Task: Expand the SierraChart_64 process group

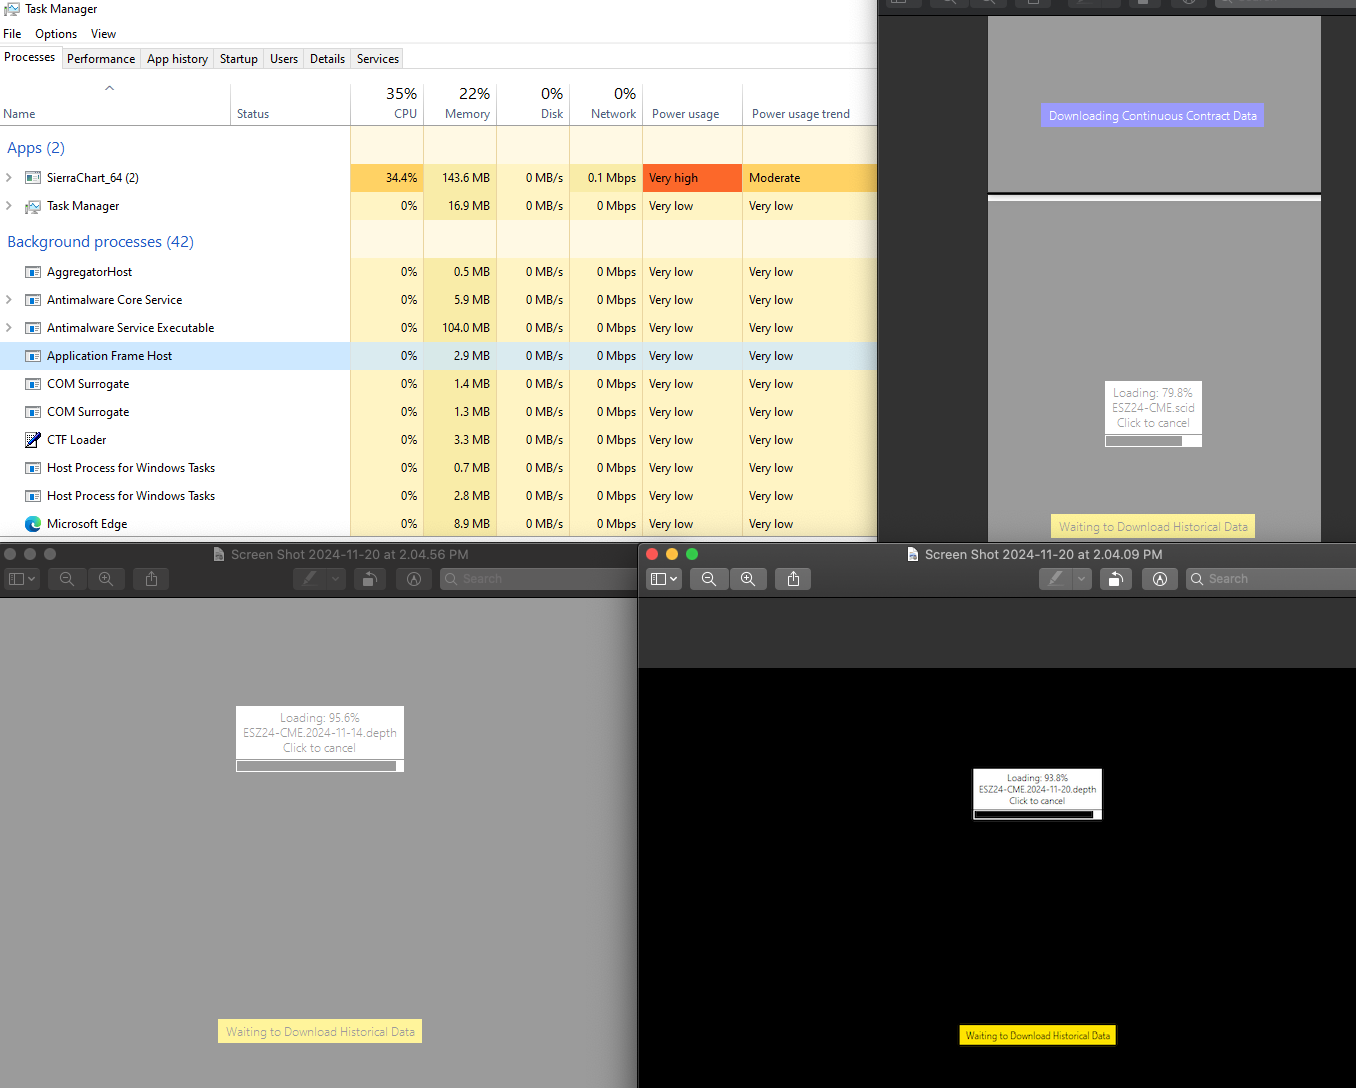Action: coord(9,178)
